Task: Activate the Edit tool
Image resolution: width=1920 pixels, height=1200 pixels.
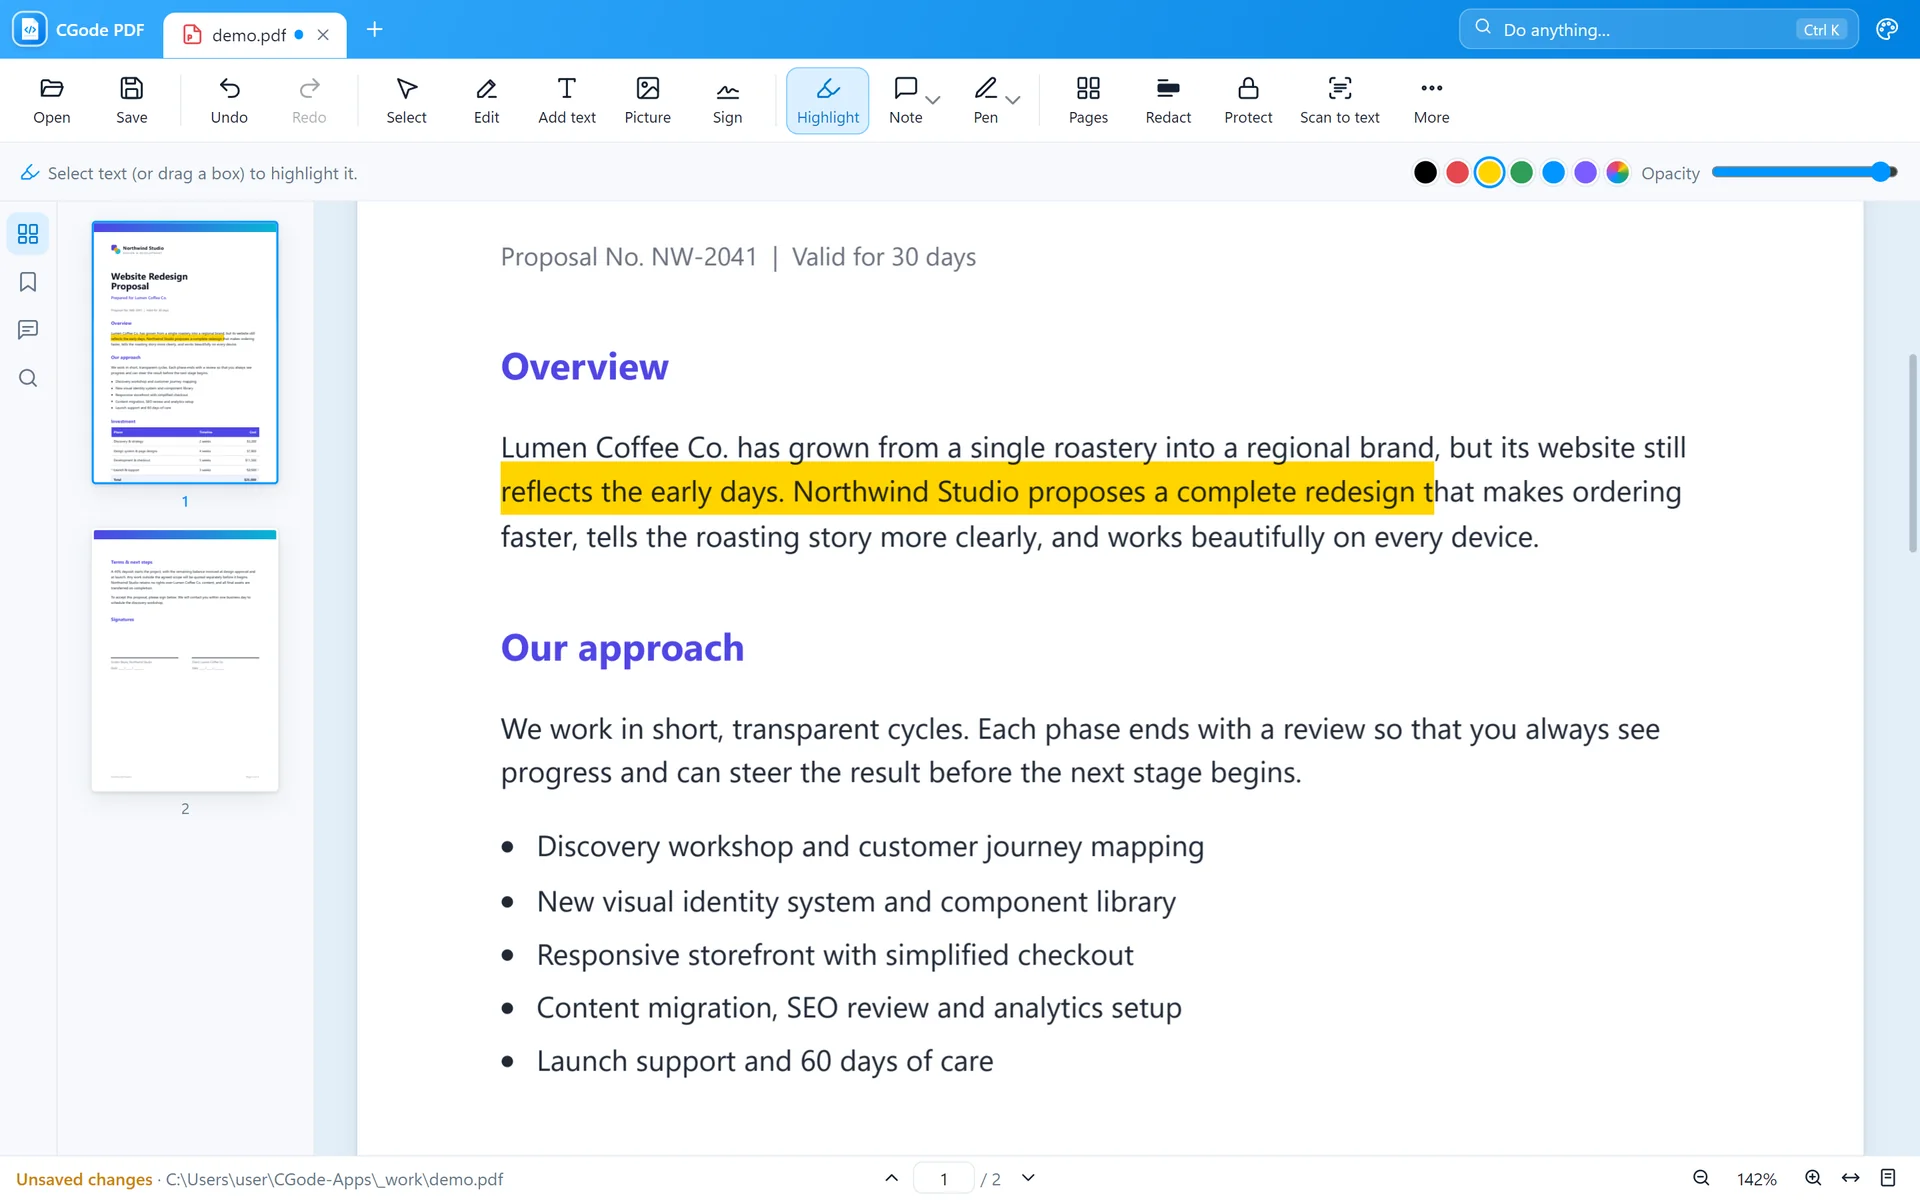Action: pos(486,101)
